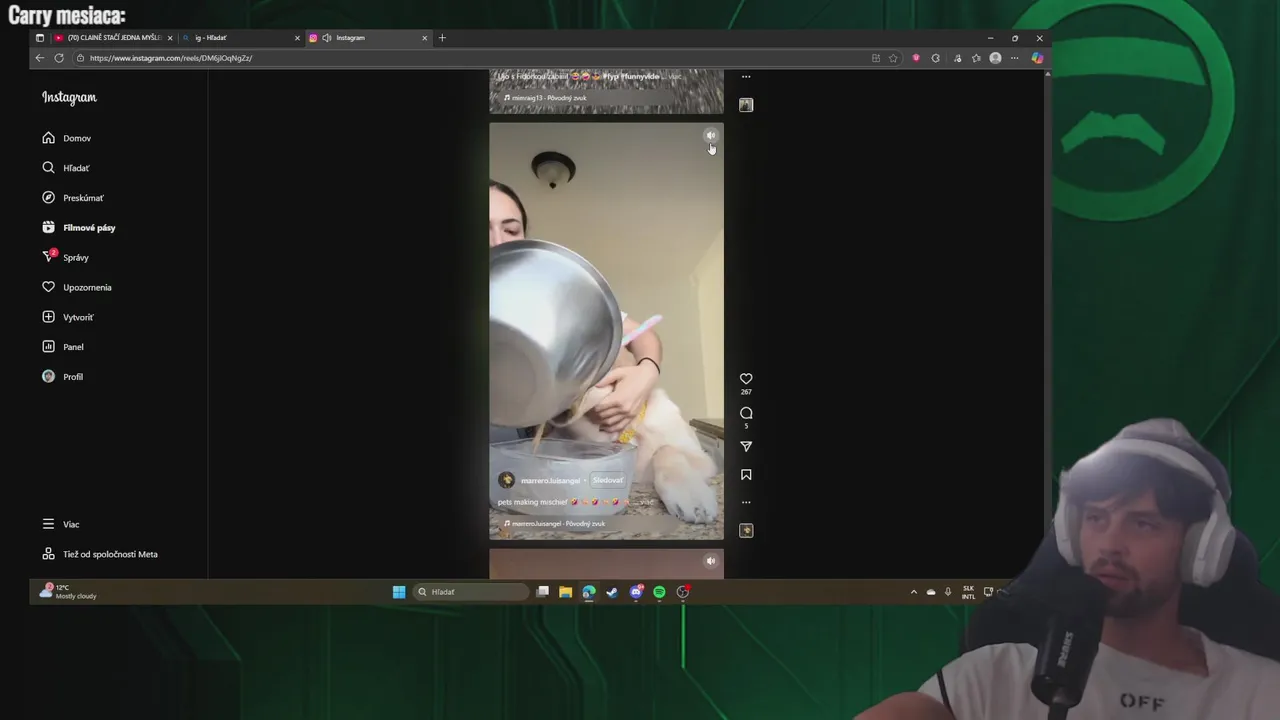
Task: Open Vytvoriť create post
Action: click(x=68, y=317)
